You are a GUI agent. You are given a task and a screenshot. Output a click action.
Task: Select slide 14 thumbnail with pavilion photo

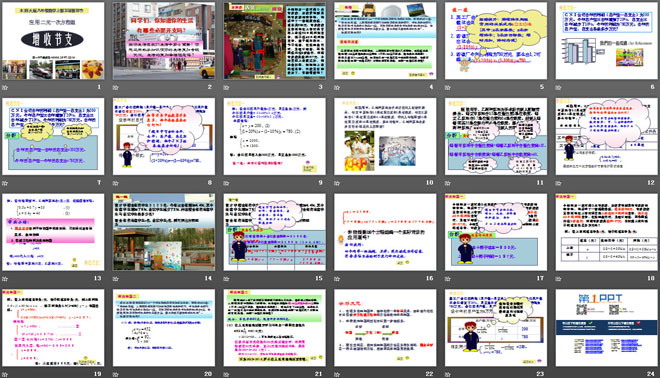164,232
